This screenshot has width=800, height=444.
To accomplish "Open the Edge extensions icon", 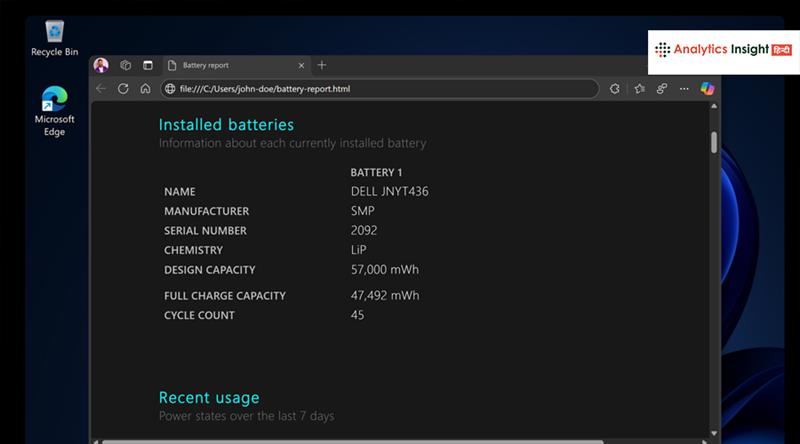I will [x=615, y=89].
